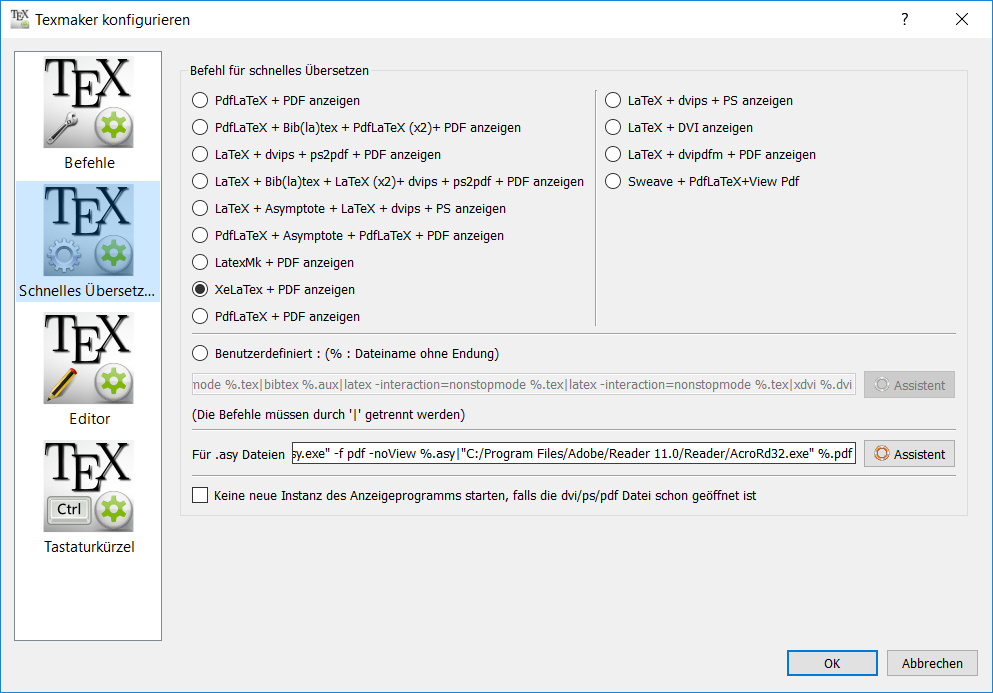Click the Editor label in sidebar
Viewport: 993px width, 693px height.
pyautogui.click(x=89, y=419)
